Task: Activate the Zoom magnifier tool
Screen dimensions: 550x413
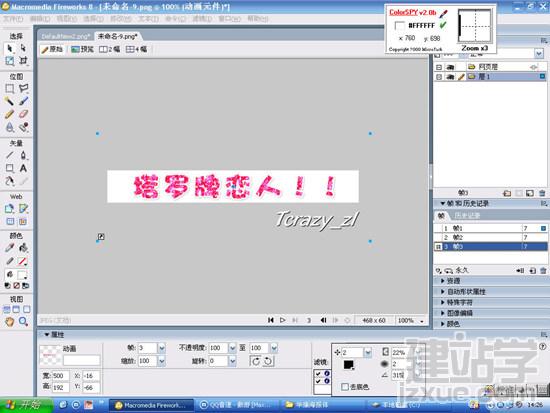Action: (23, 321)
